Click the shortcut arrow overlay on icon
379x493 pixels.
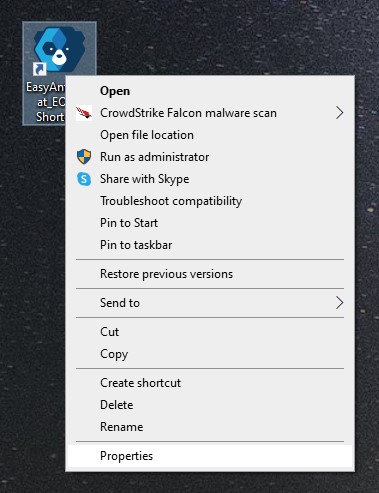(x=39, y=69)
